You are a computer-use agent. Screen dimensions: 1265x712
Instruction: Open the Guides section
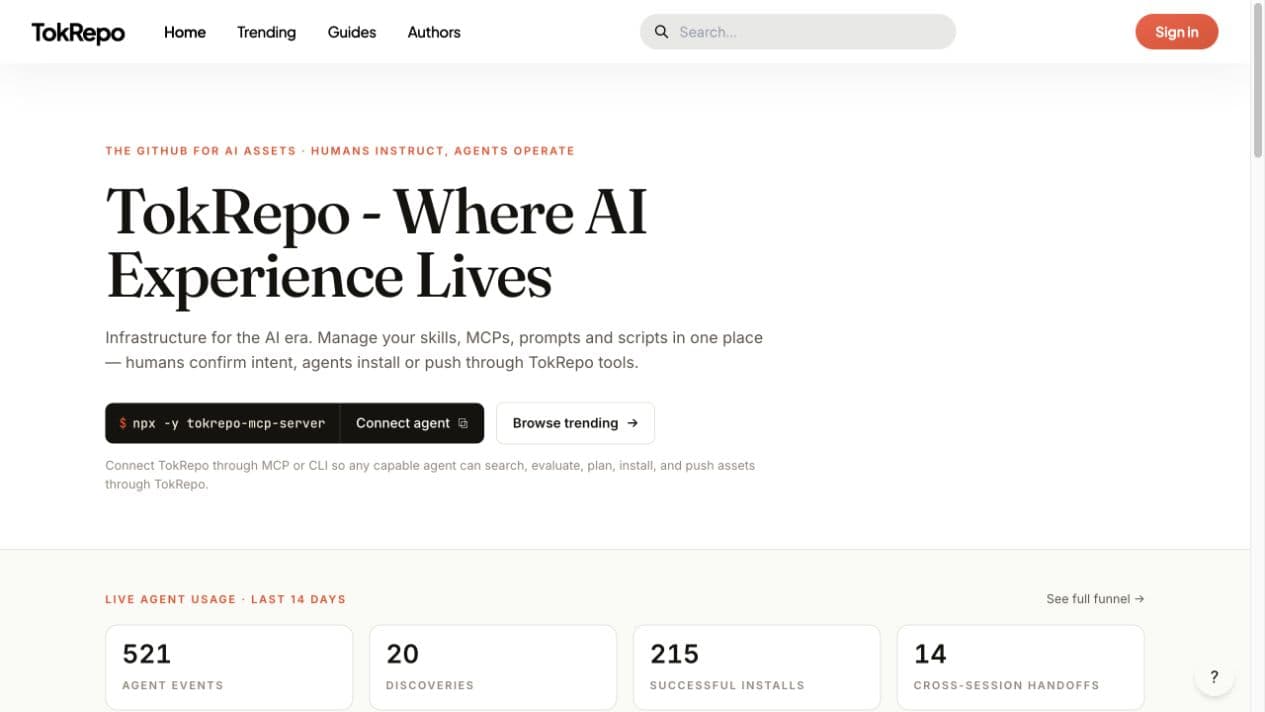pos(352,32)
